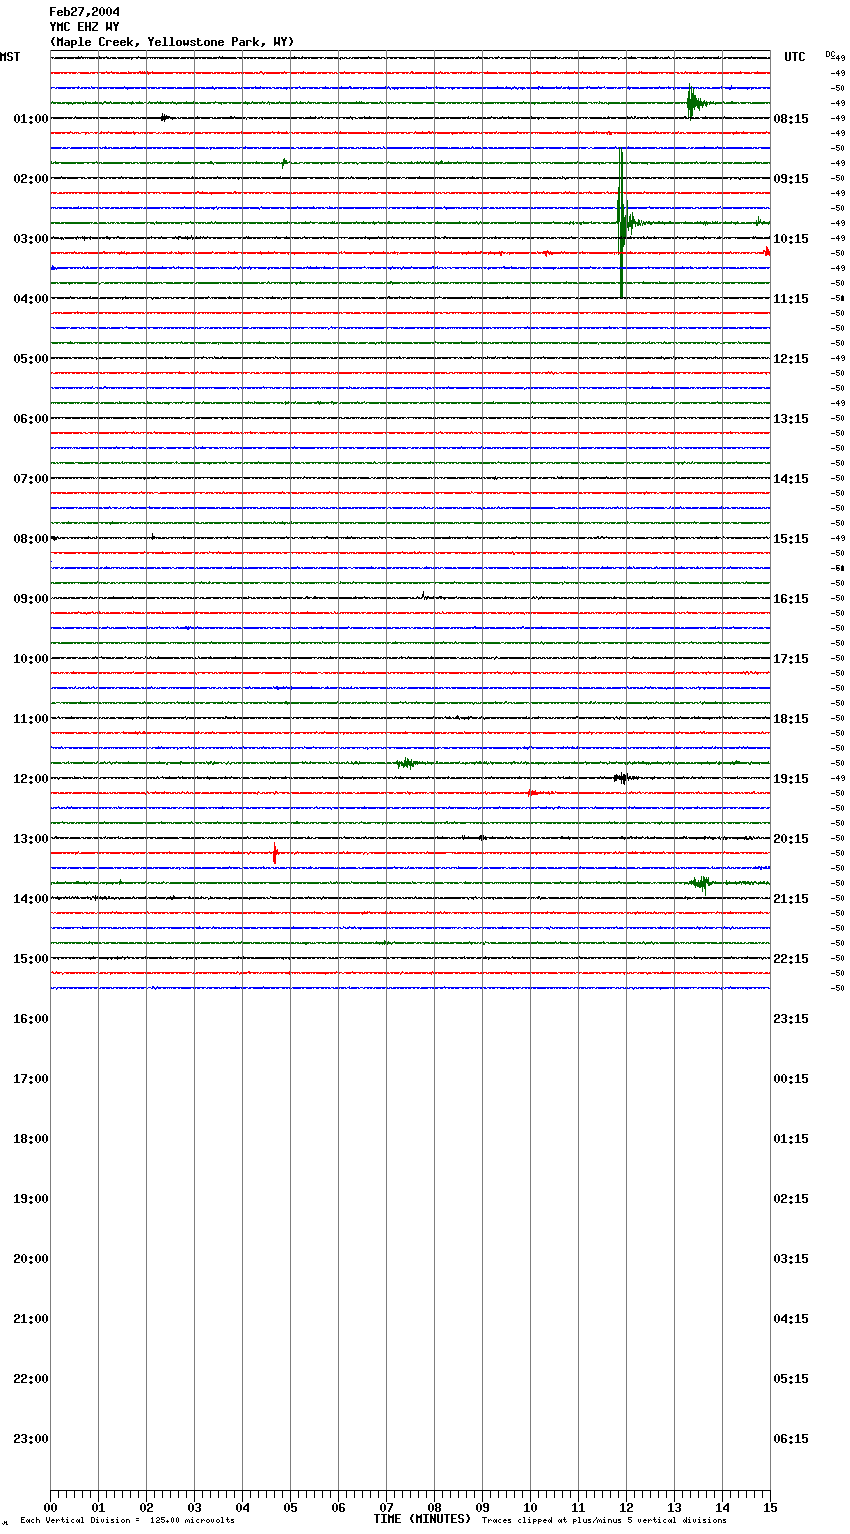This screenshot has width=850, height=1534.
Task: Click the UTC column header
Action: point(794,57)
